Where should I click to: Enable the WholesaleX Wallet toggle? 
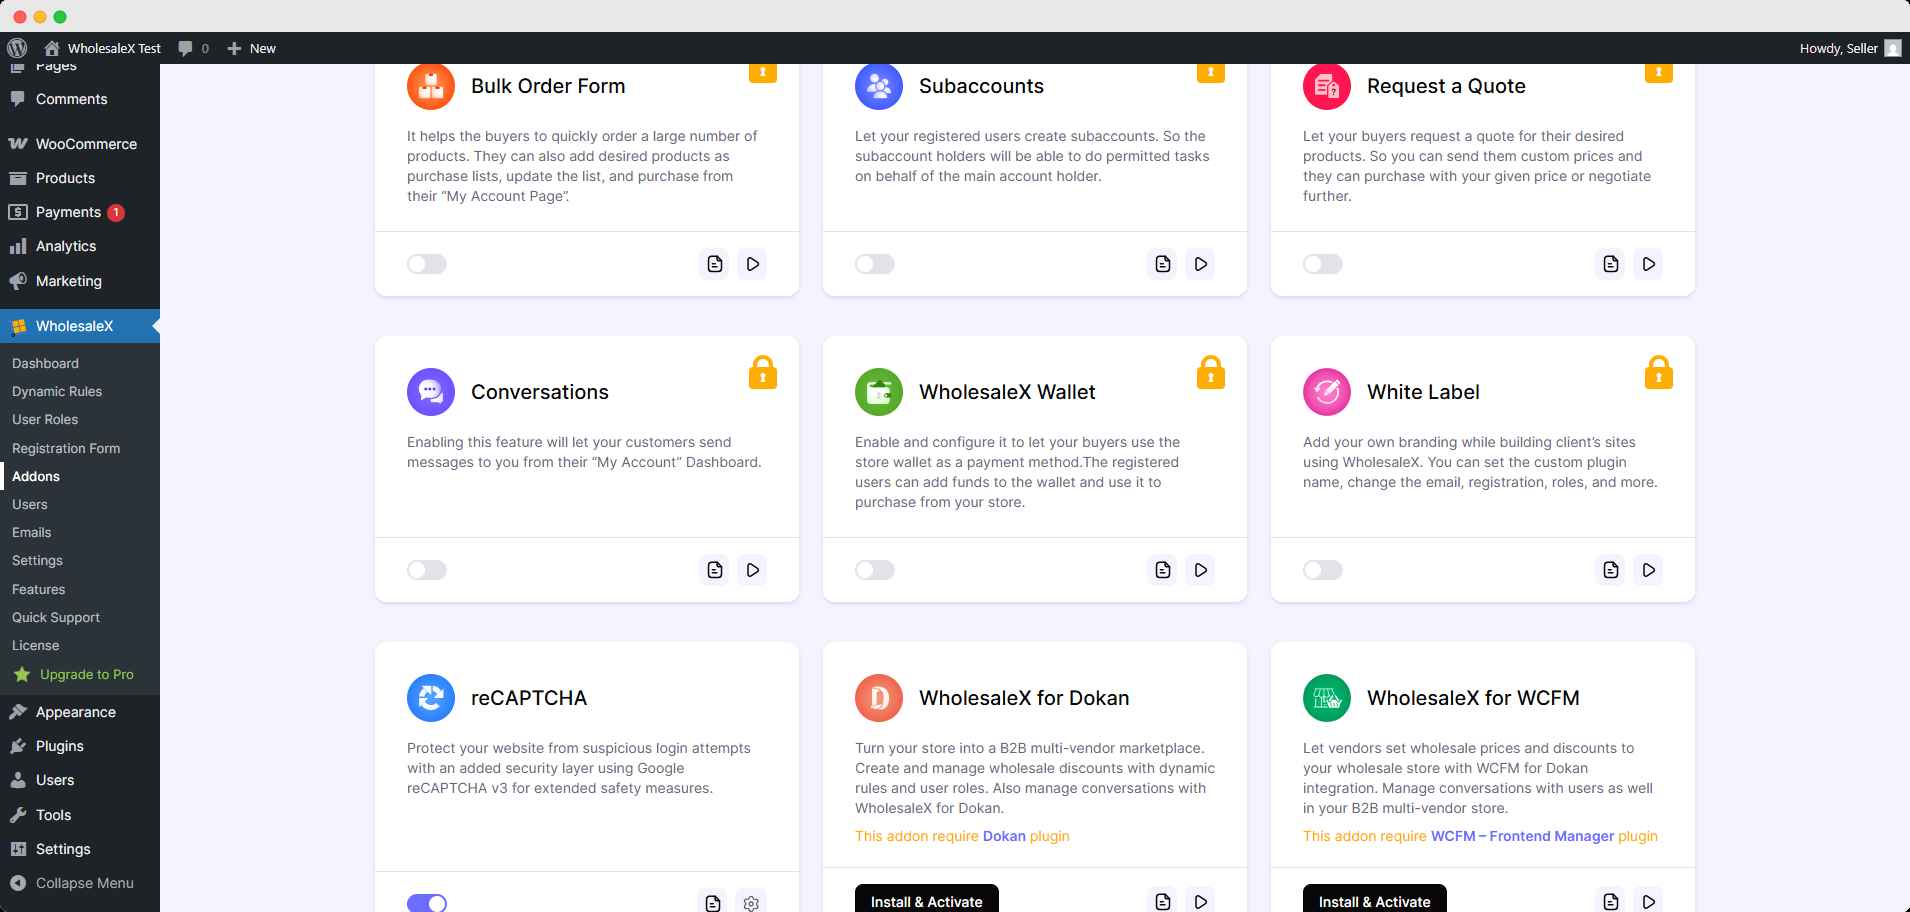click(875, 570)
